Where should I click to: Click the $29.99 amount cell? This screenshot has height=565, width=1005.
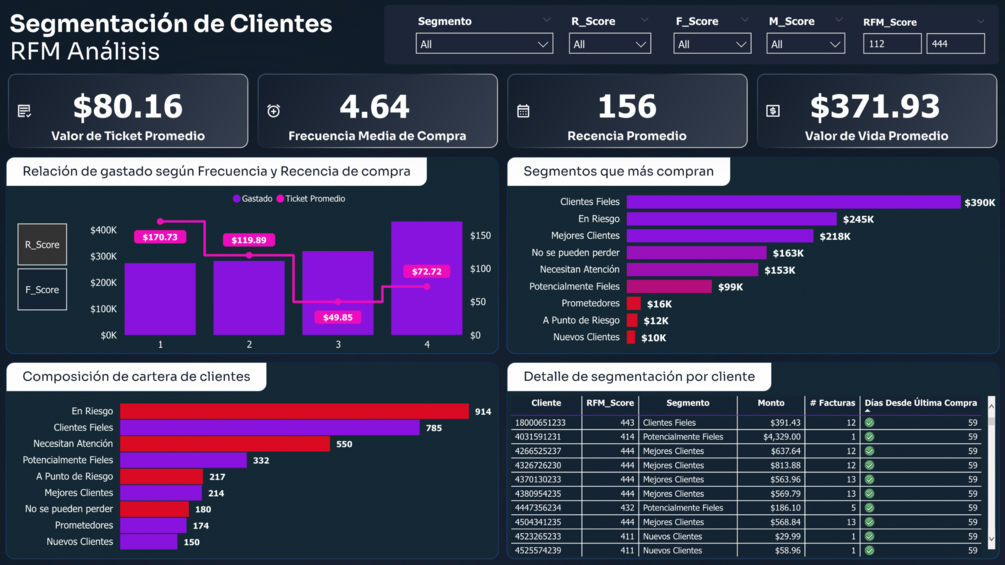click(x=788, y=537)
